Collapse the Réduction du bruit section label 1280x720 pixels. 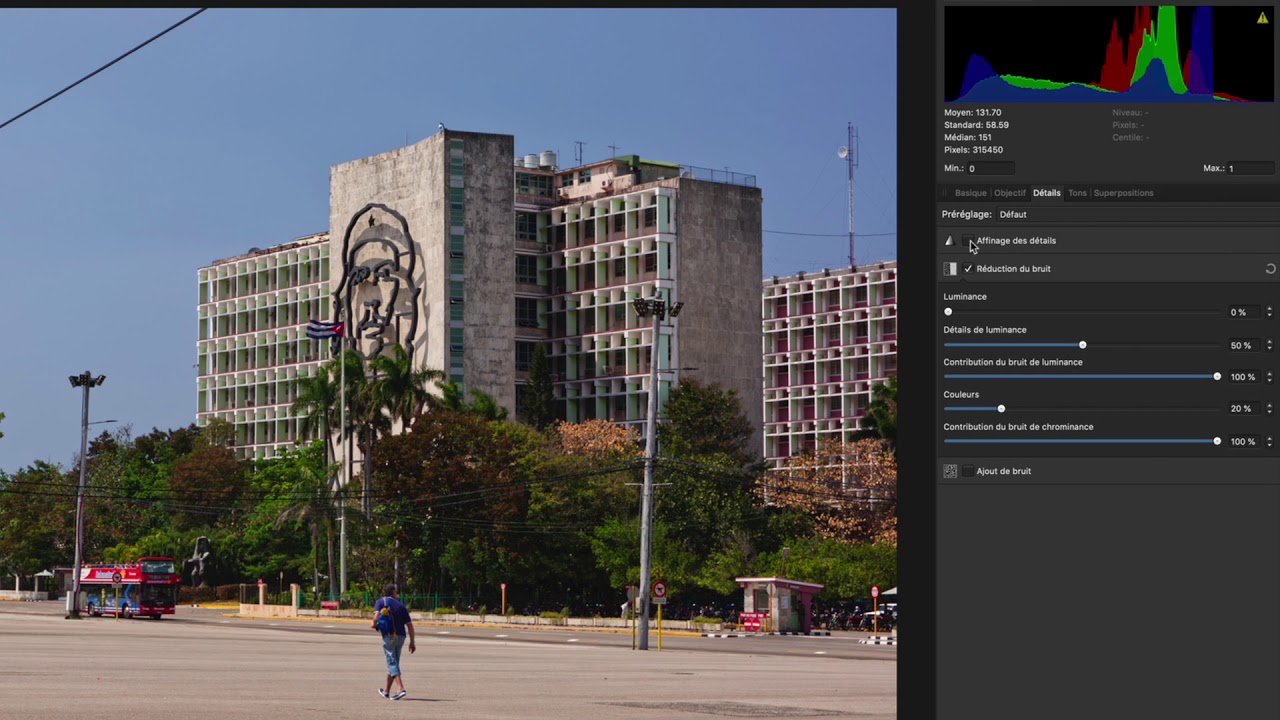(x=1013, y=269)
